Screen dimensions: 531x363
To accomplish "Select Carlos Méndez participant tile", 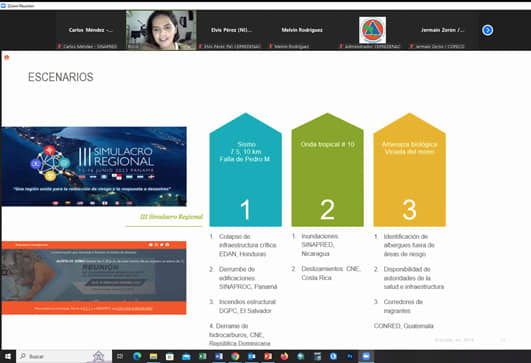I will click(91, 30).
